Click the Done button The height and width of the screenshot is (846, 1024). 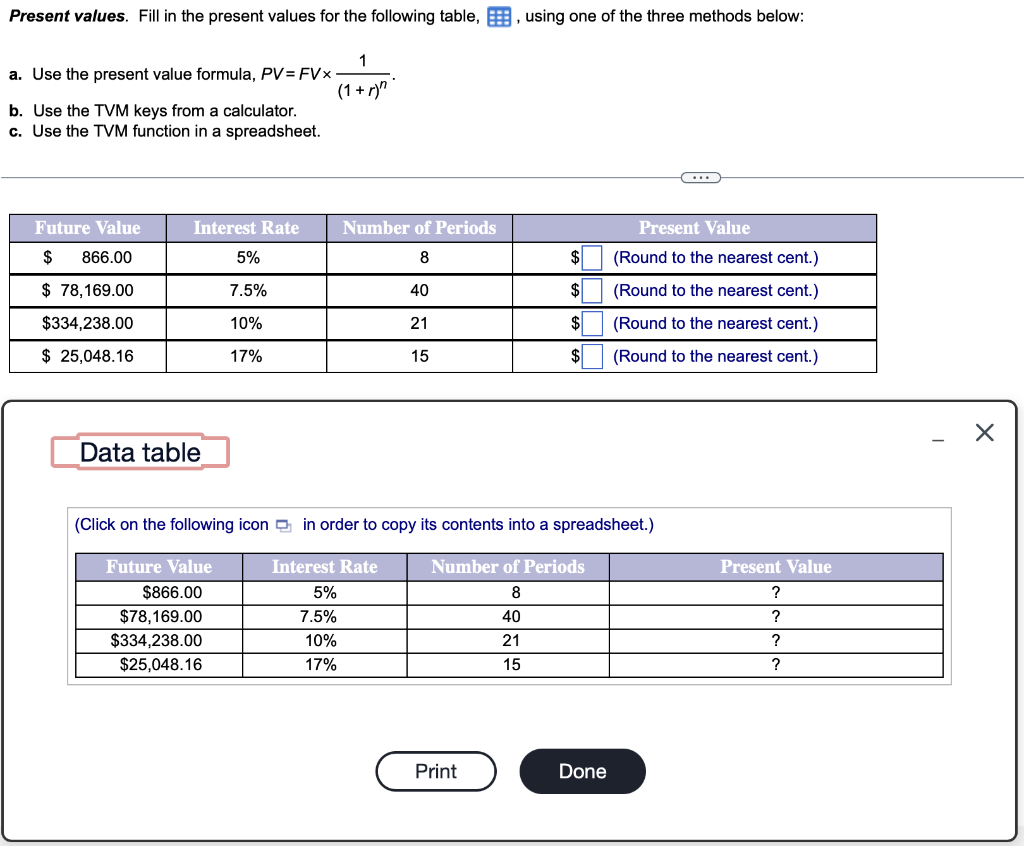pyautogui.click(x=582, y=771)
